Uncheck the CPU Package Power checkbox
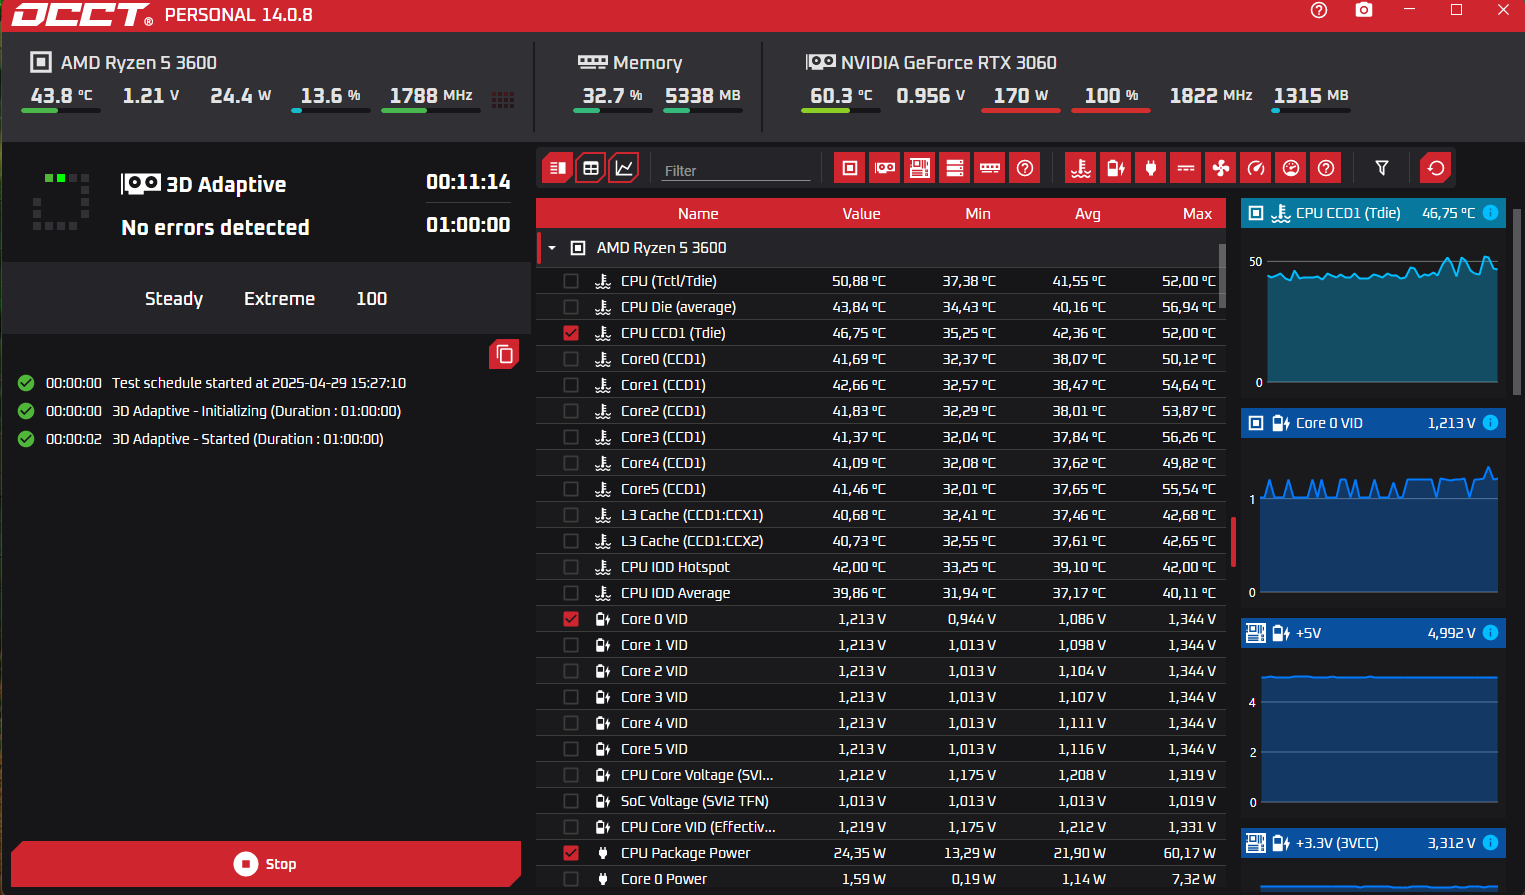This screenshot has width=1525, height=895. (571, 853)
